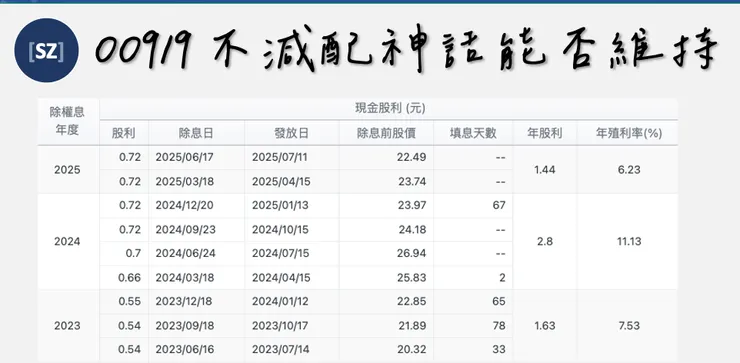Click the 除權息年度 column header
Screen dimensions: 740x363
[67, 121]
